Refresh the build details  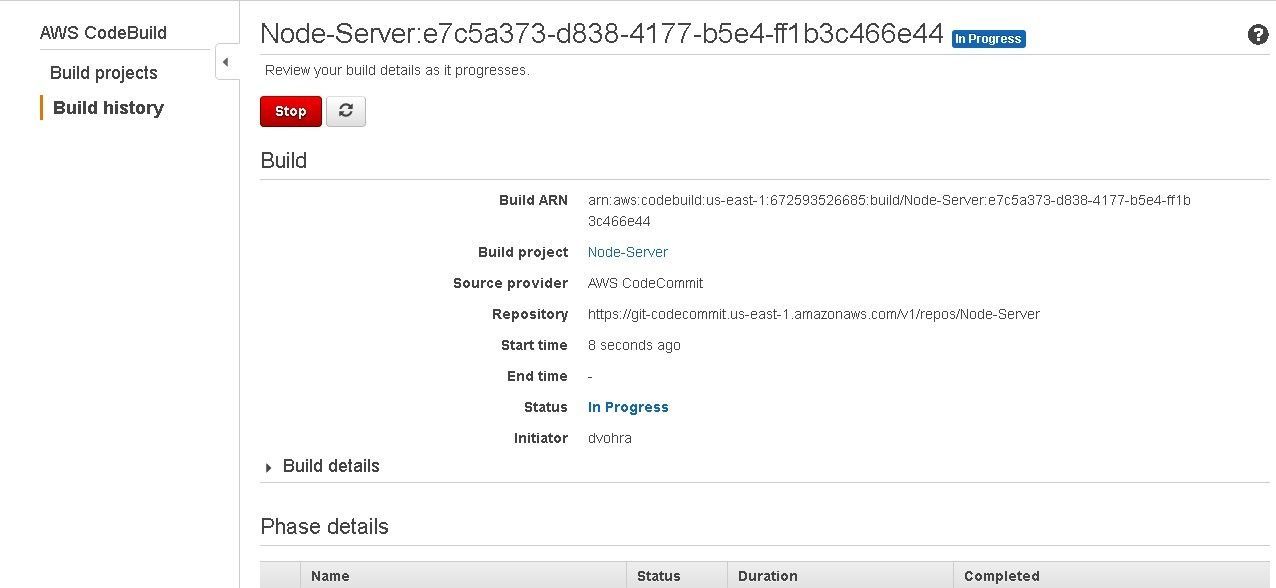(346, 111)
